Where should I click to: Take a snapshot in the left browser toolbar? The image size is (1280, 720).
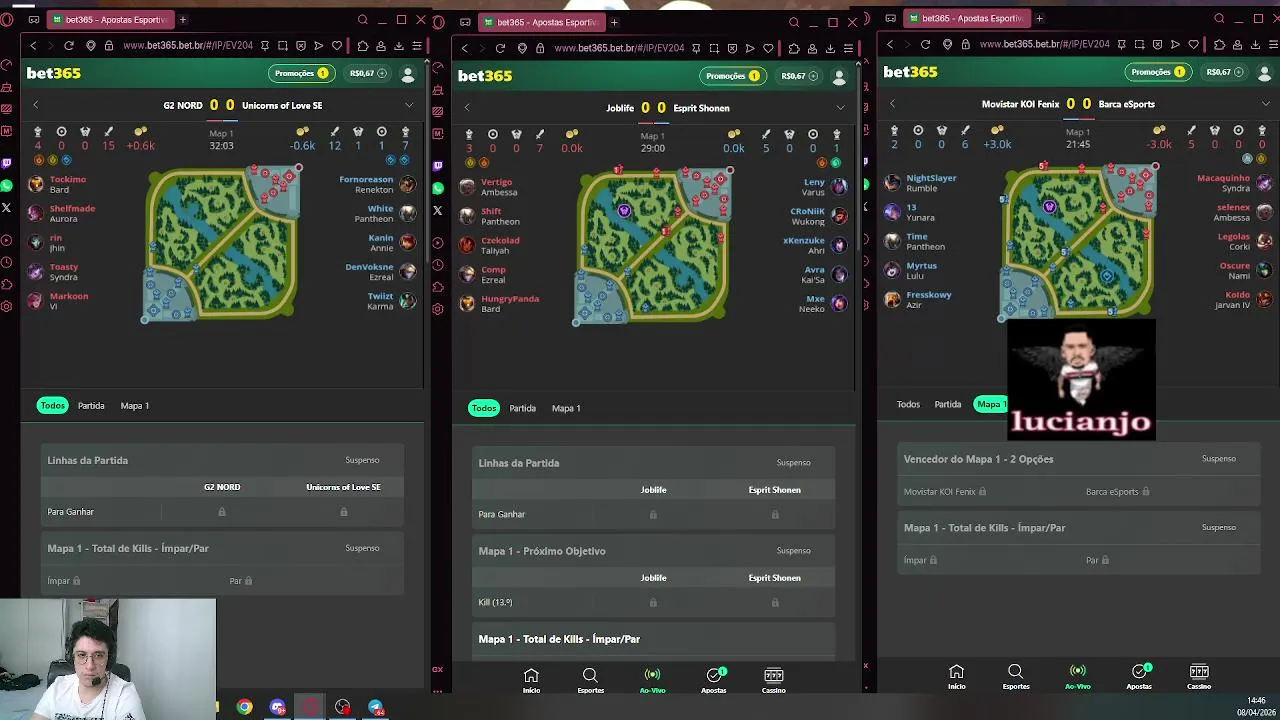283,45
